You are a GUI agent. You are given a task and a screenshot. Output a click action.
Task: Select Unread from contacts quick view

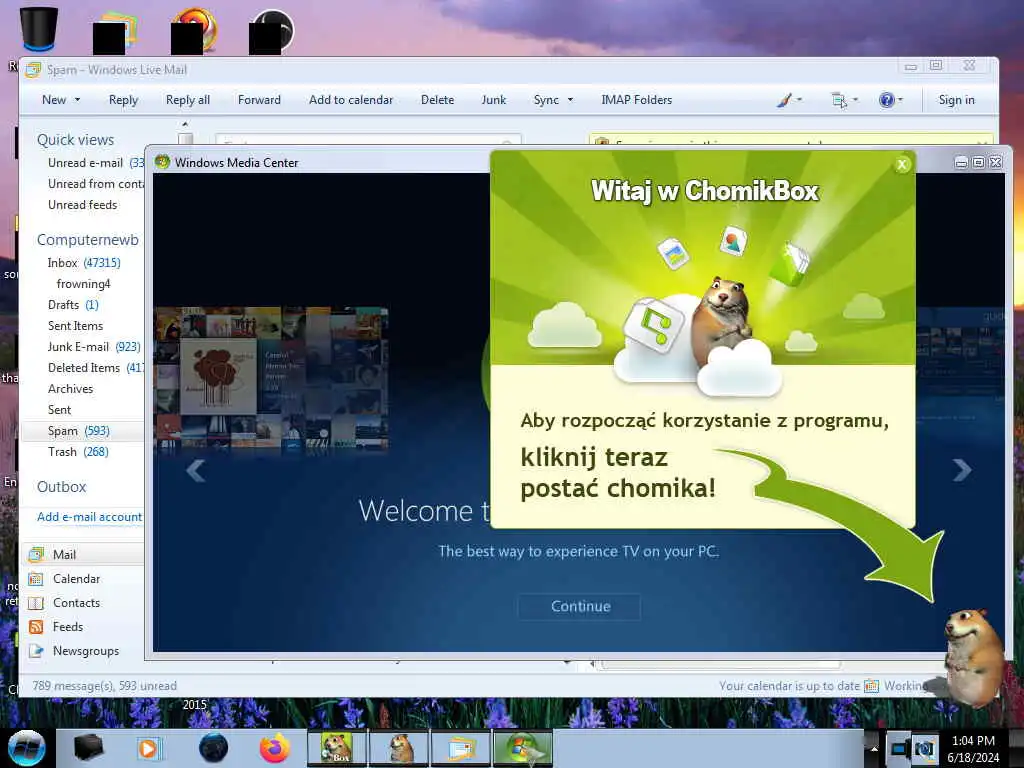point(95,184)
